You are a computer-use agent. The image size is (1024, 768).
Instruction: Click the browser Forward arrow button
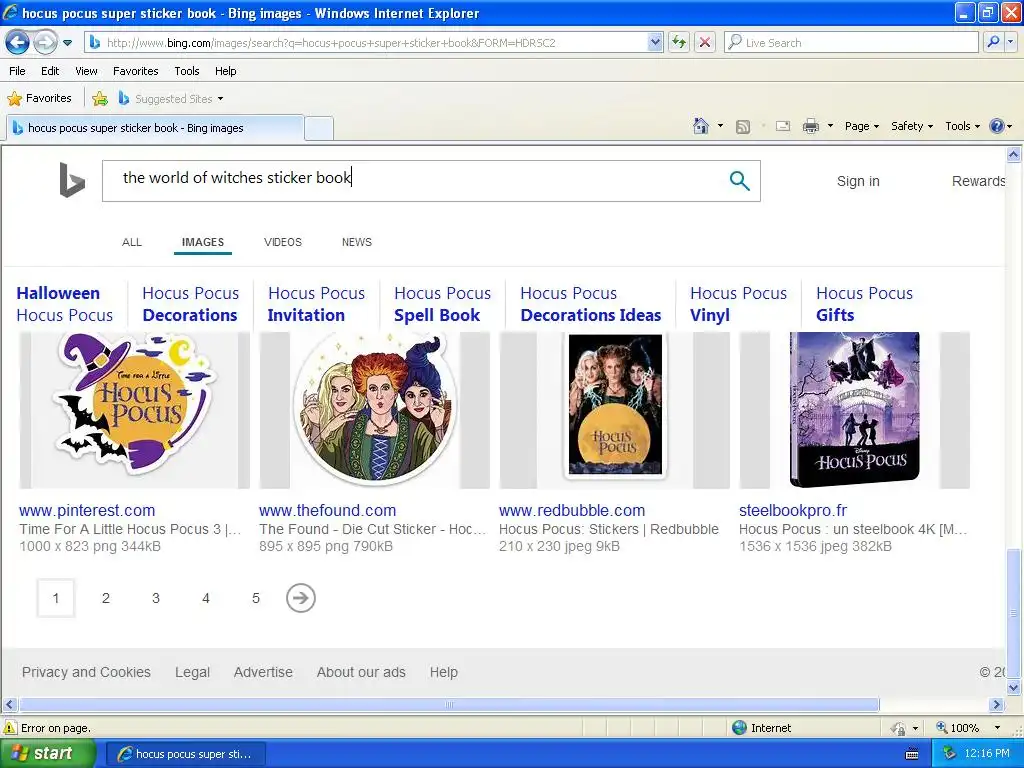point(45,43)
